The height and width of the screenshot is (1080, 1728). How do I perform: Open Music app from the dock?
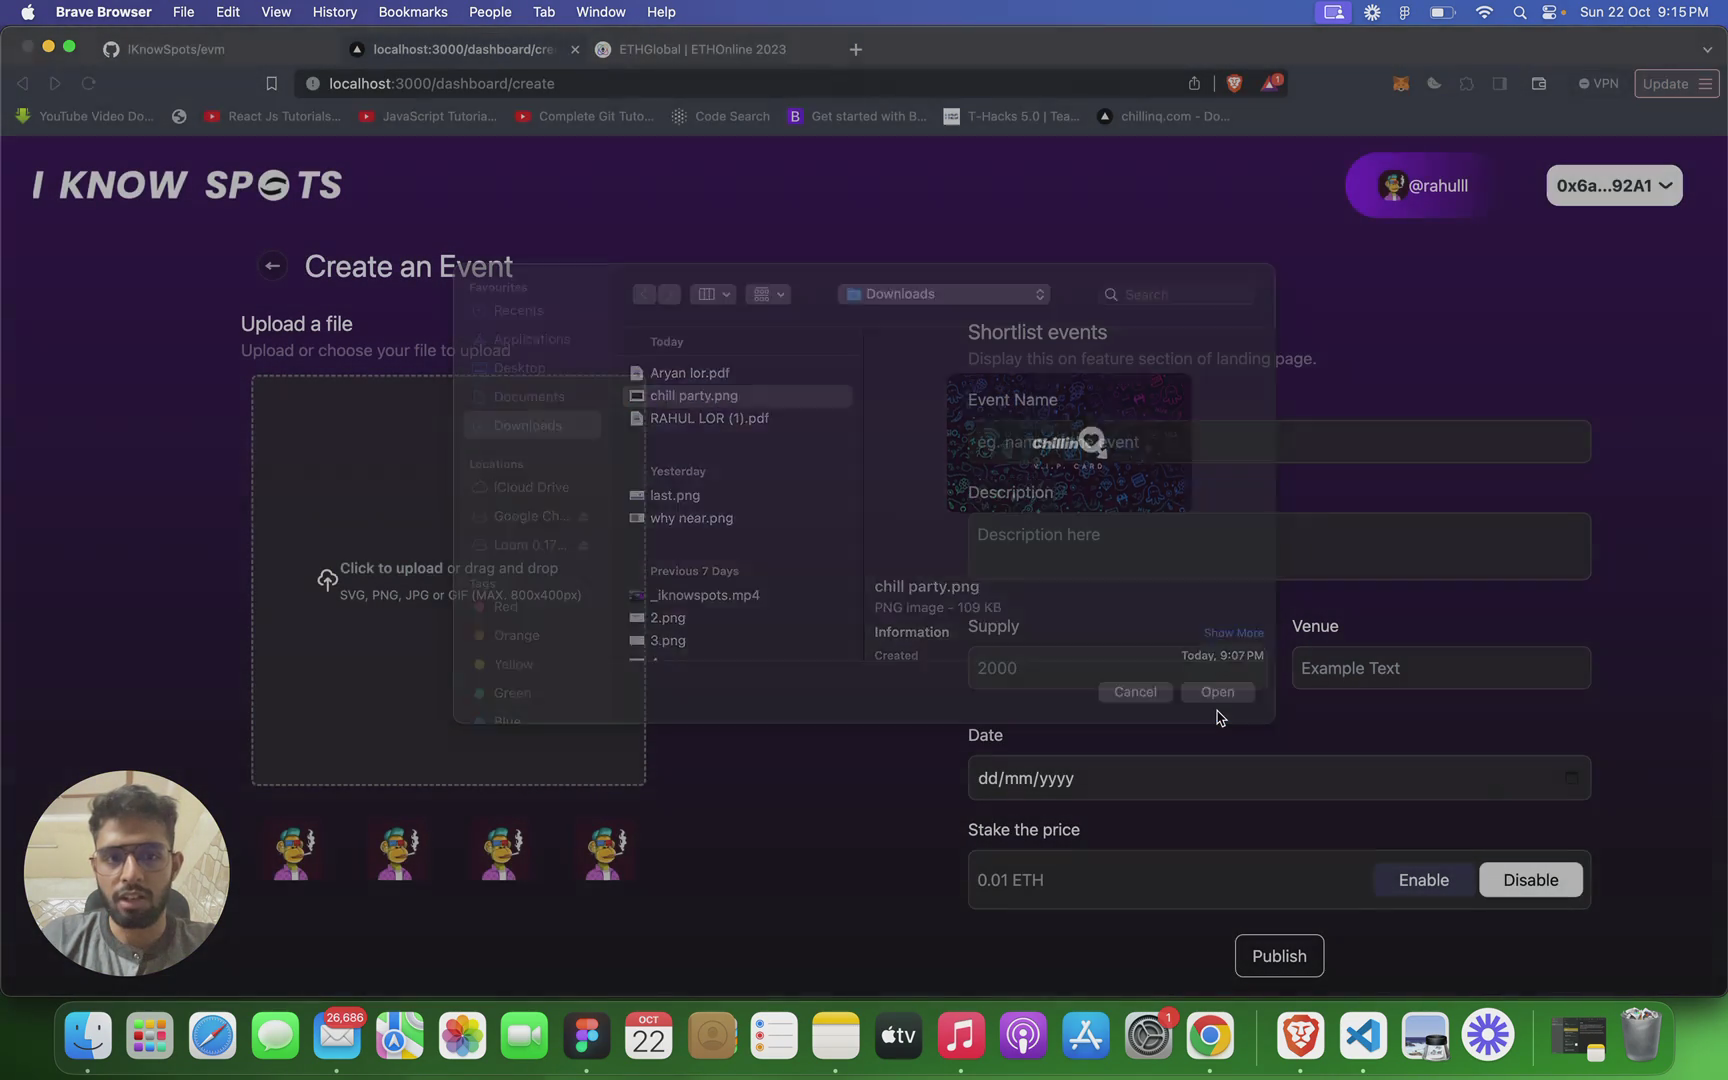pos(961,1036)
